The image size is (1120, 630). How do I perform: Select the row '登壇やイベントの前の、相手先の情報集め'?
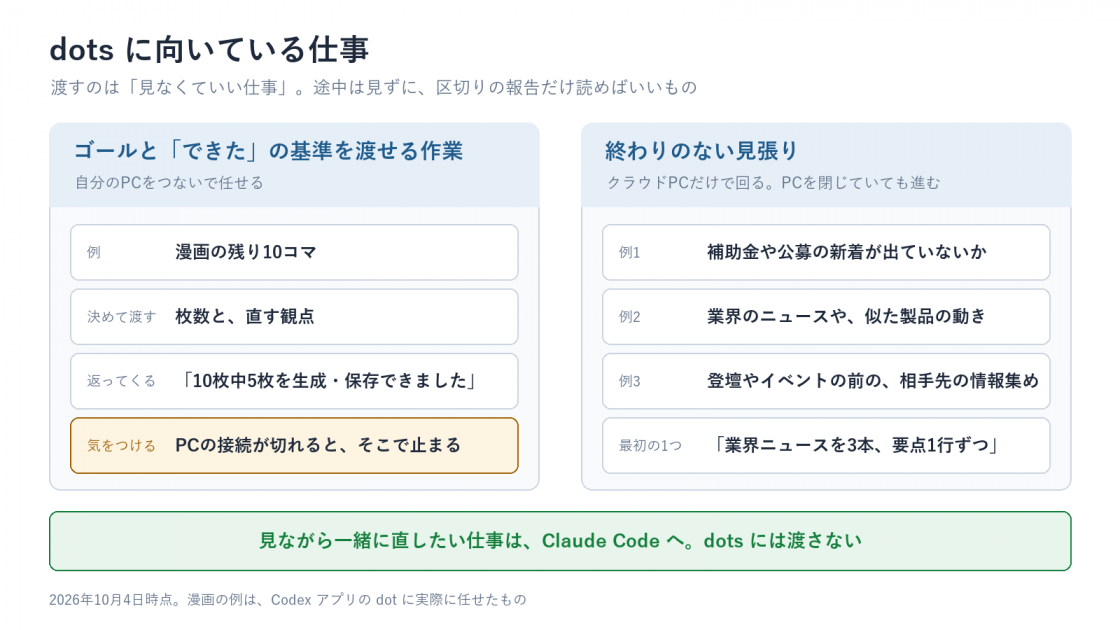(826, 381)
